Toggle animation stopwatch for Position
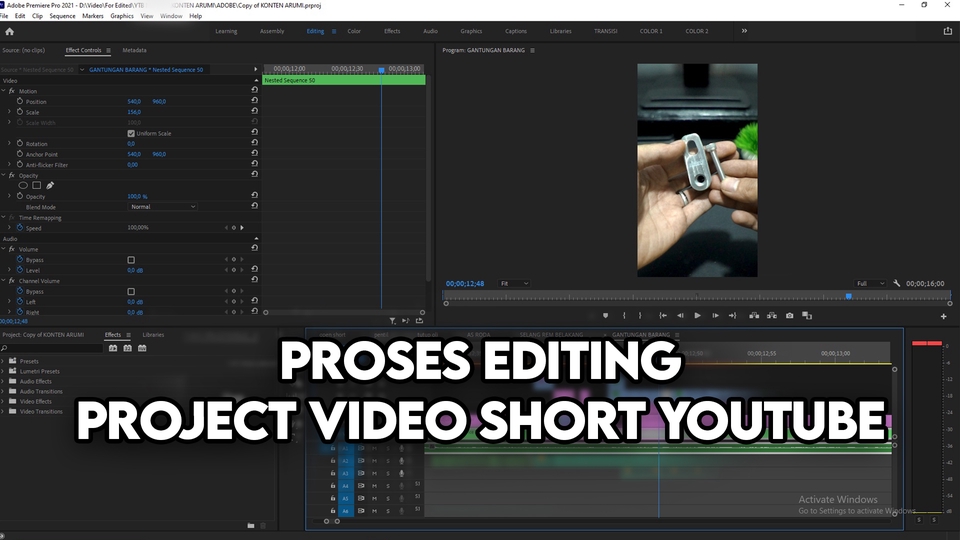 click(20, 101)
